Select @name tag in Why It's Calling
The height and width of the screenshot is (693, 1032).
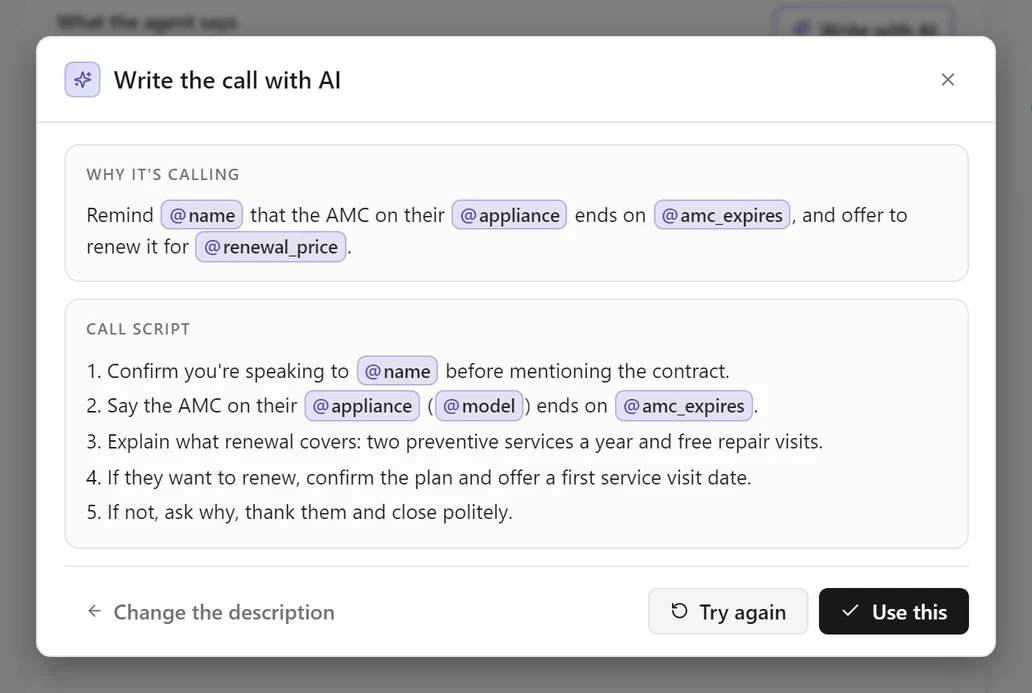pos(202,215)
